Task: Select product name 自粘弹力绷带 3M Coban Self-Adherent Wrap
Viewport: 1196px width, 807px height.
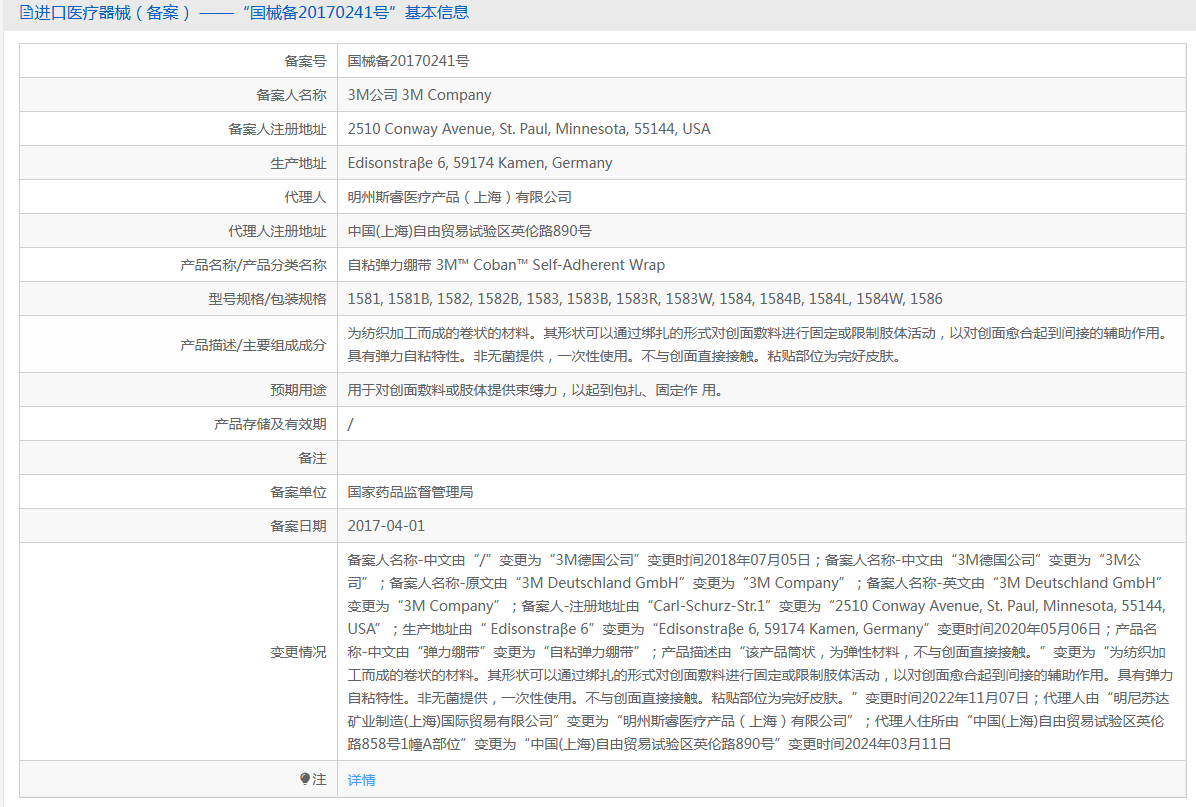Action: coord(506,265)
